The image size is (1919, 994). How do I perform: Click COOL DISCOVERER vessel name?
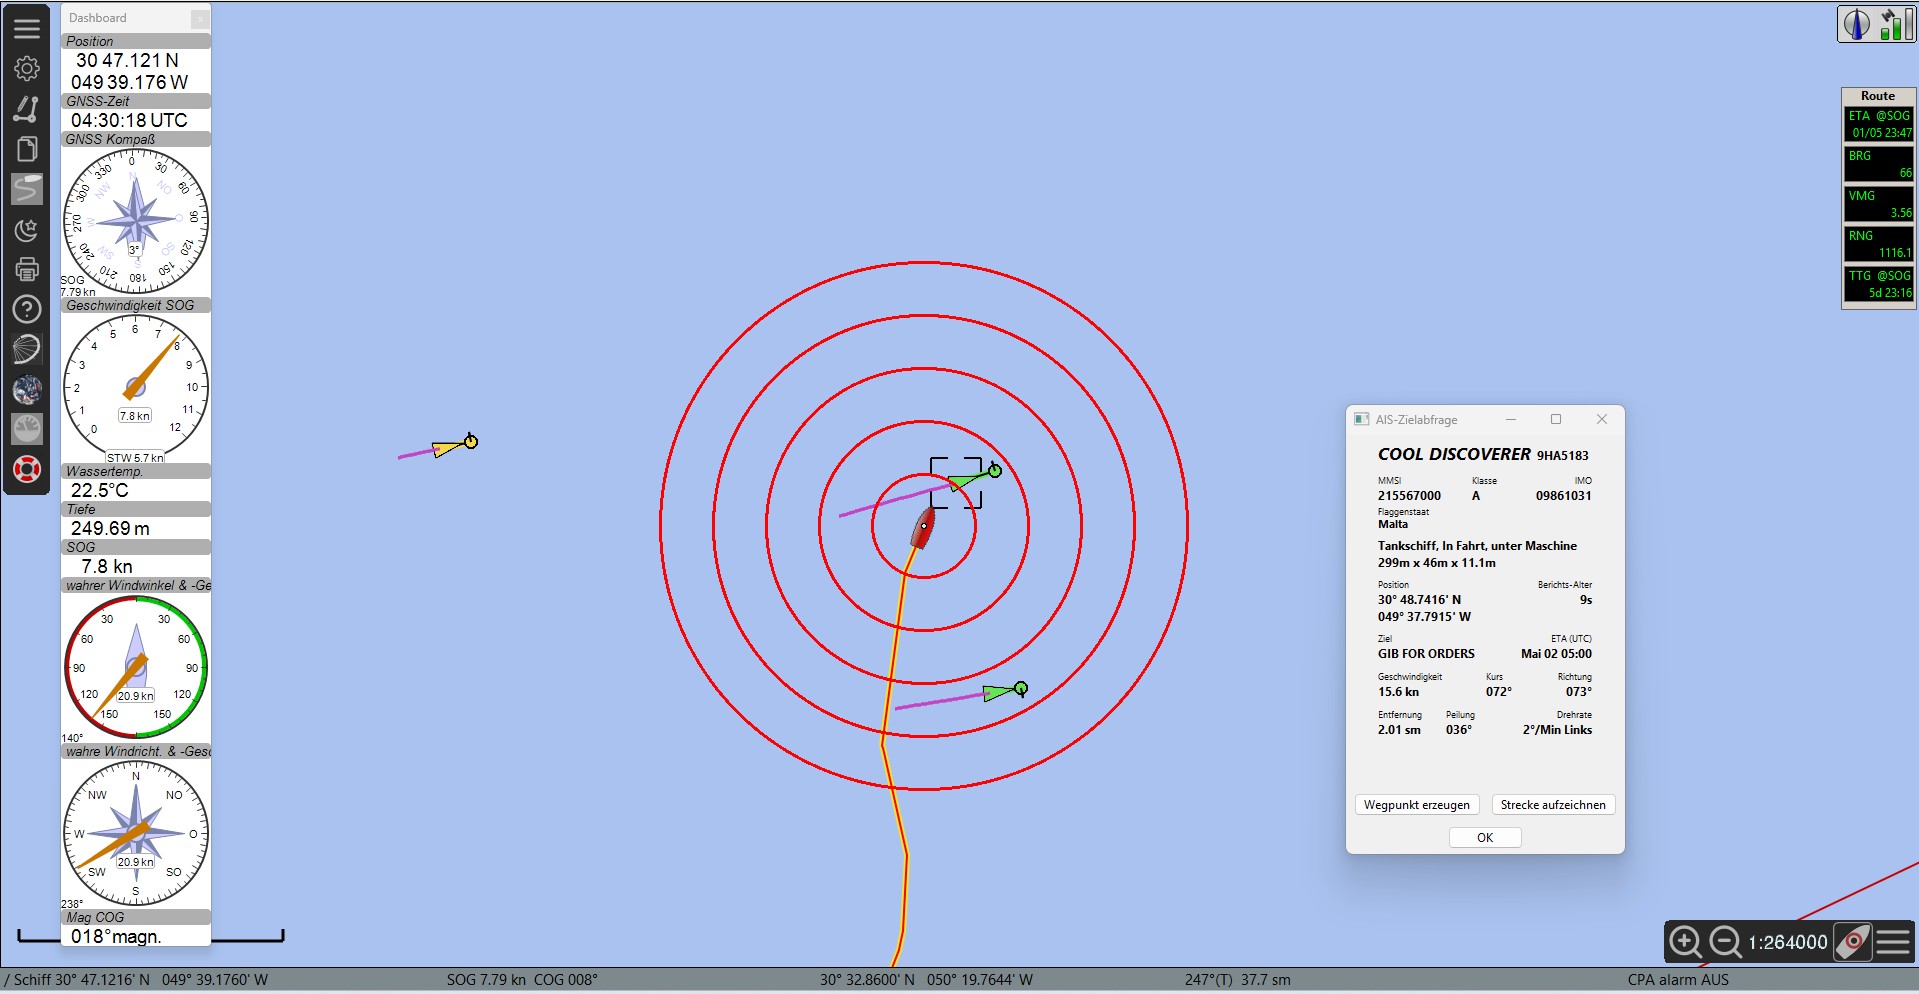coord(1454,454)
